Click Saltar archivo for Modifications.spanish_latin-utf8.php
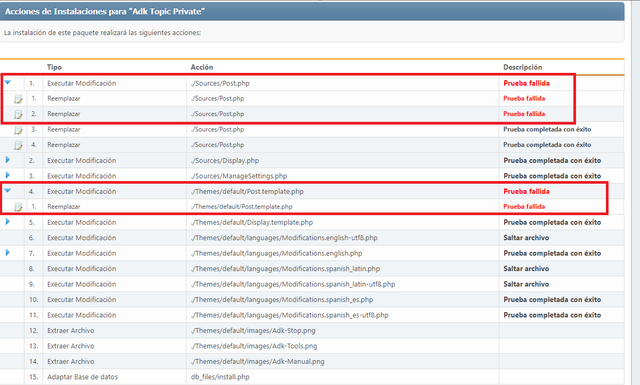This screenshot has width=640, height=385. [x=526, y=284]
